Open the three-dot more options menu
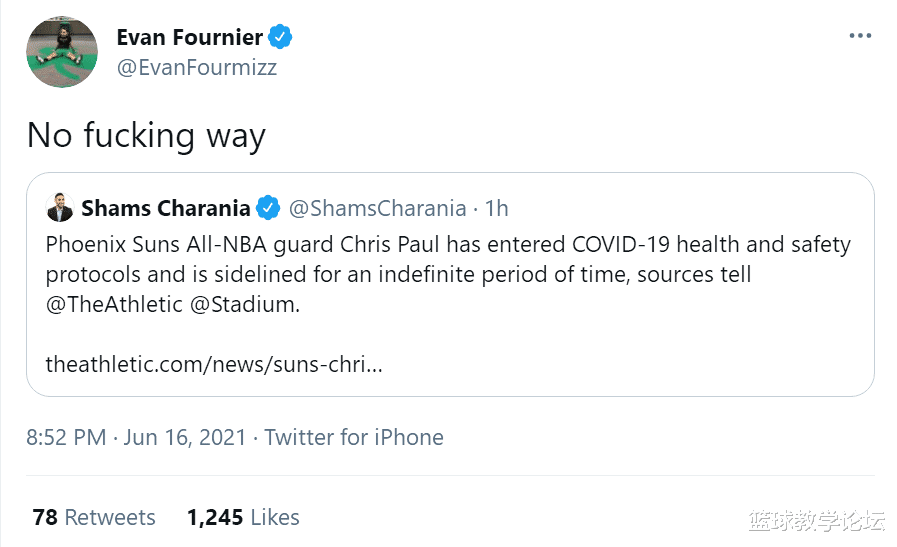The height and width of the screenshot is (547, 897). (x=860, y=36)
